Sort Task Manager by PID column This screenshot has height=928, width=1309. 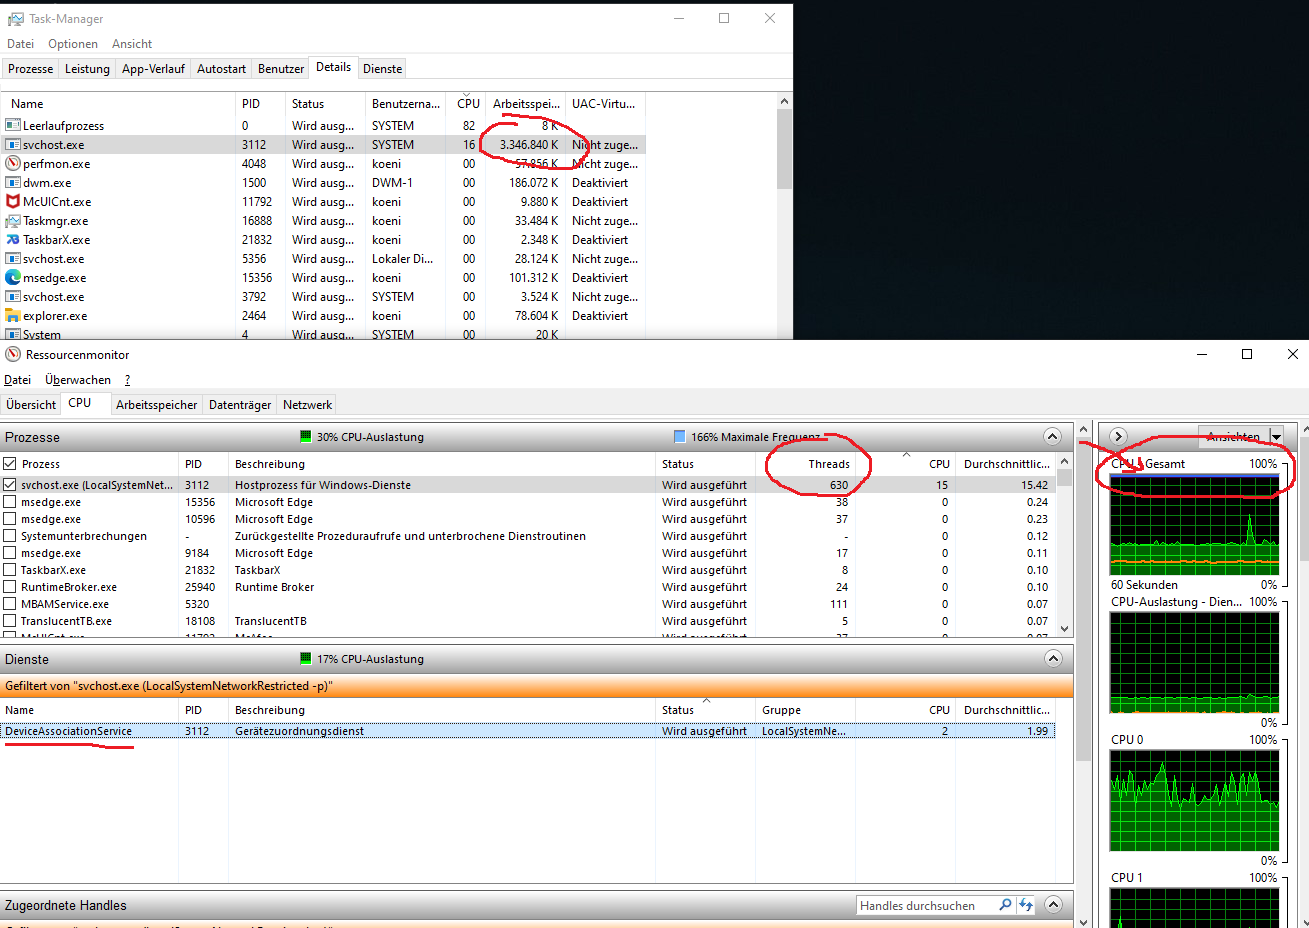tap(260, 104)
